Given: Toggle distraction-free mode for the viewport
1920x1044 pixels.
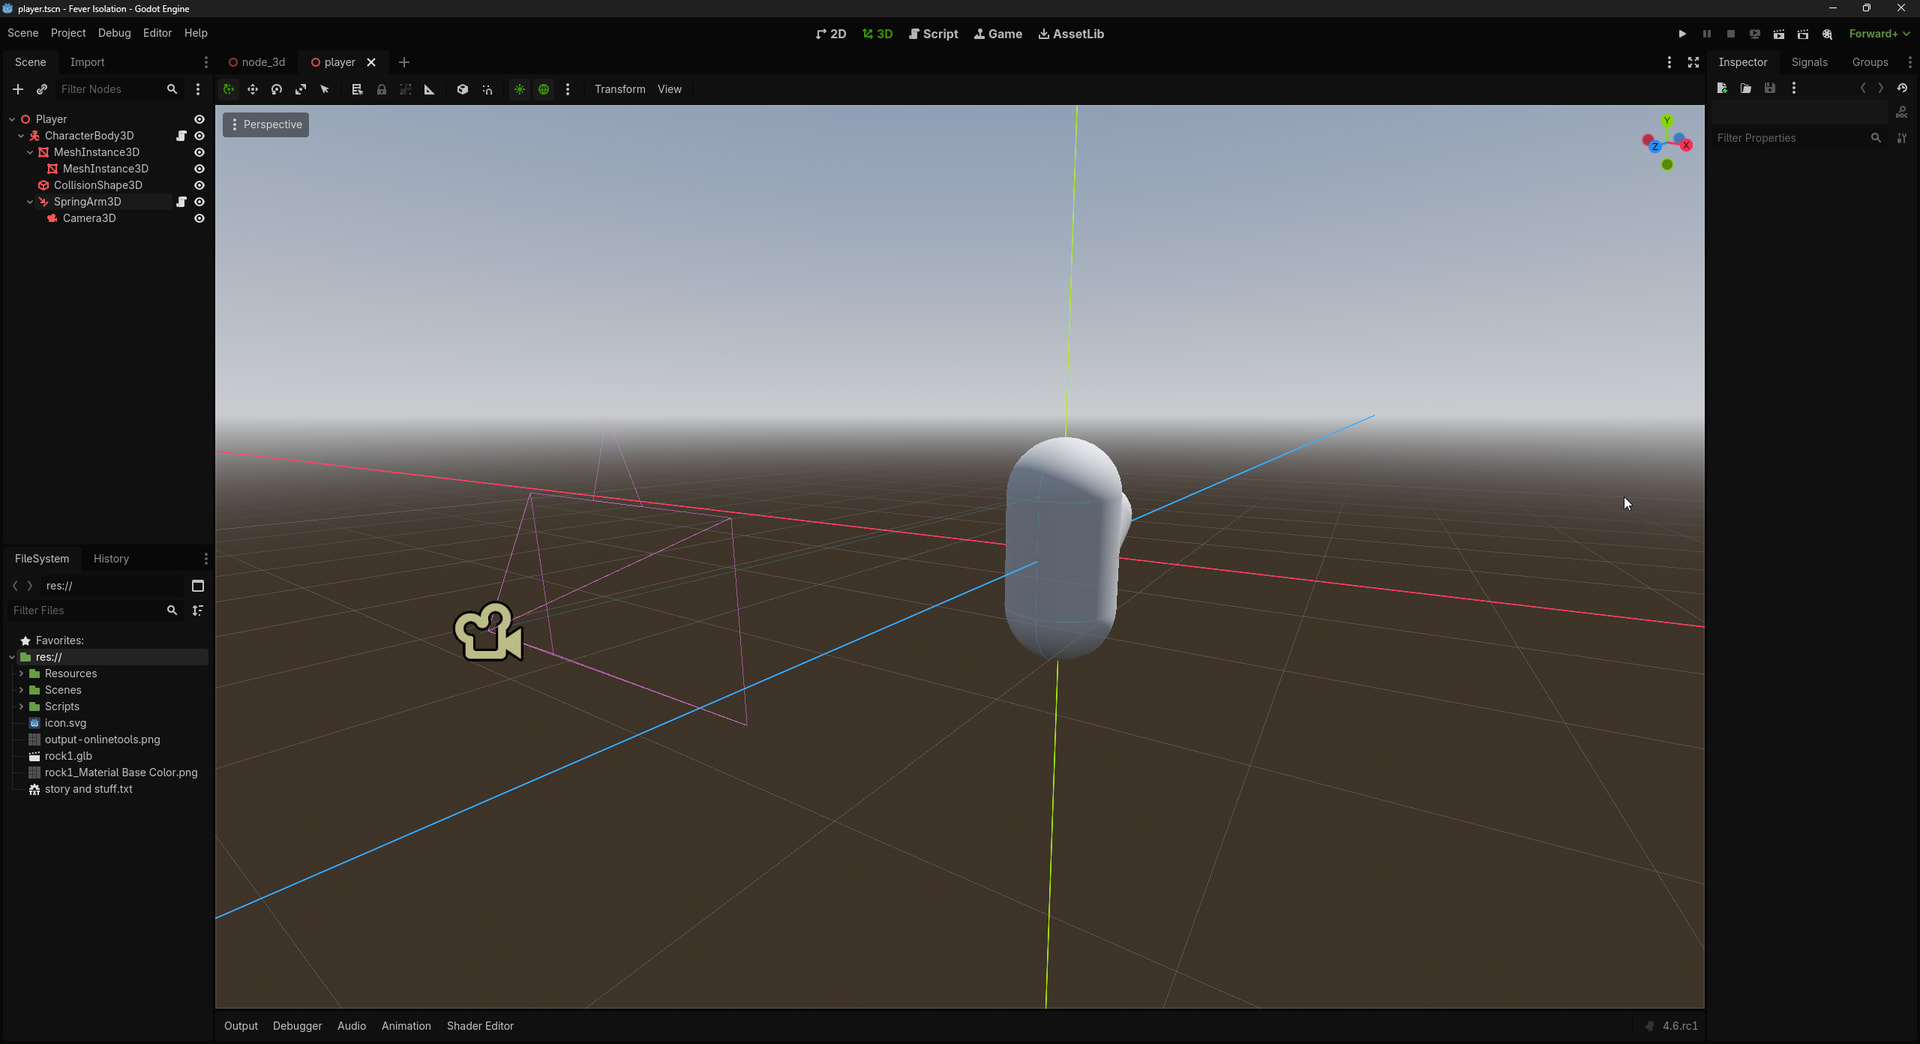Looking at the screenshot, I should 1693,62.
